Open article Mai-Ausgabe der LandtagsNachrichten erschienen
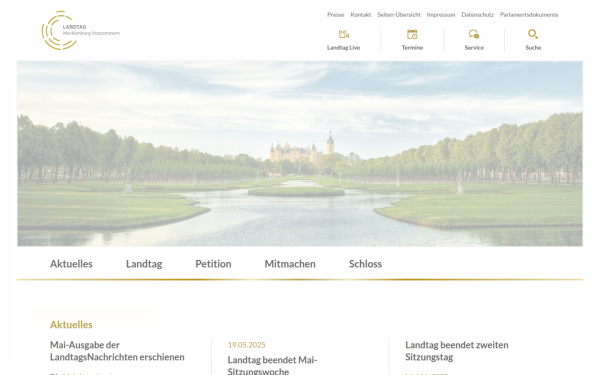The height and width of the screenshot is (375, 600). (117, 351)
